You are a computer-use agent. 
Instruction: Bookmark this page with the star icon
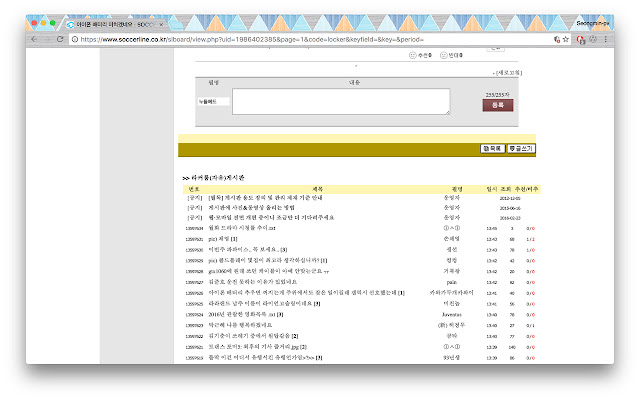coord(565,39)
